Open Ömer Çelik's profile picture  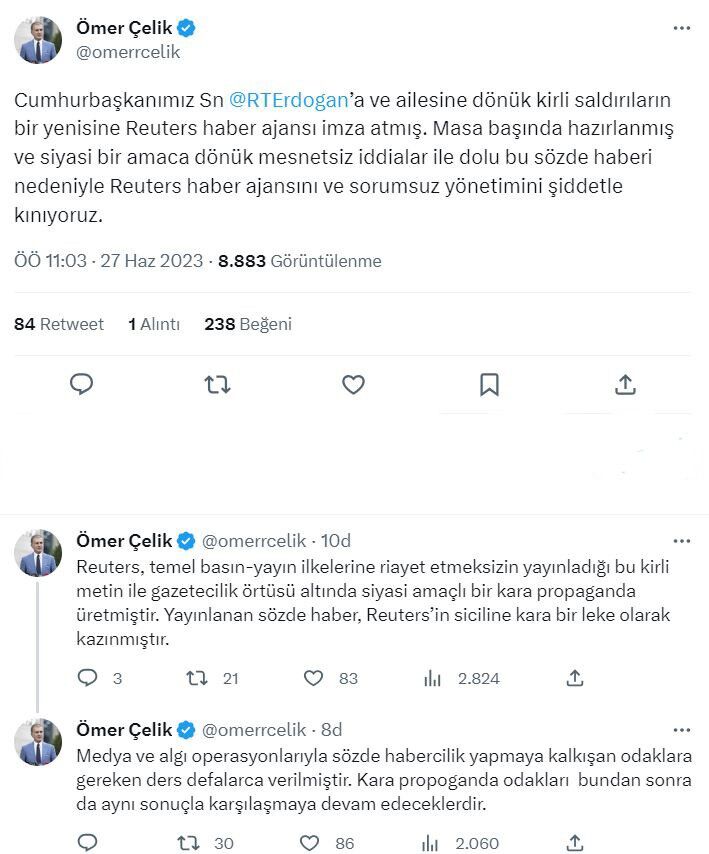(x=38, y=40)
